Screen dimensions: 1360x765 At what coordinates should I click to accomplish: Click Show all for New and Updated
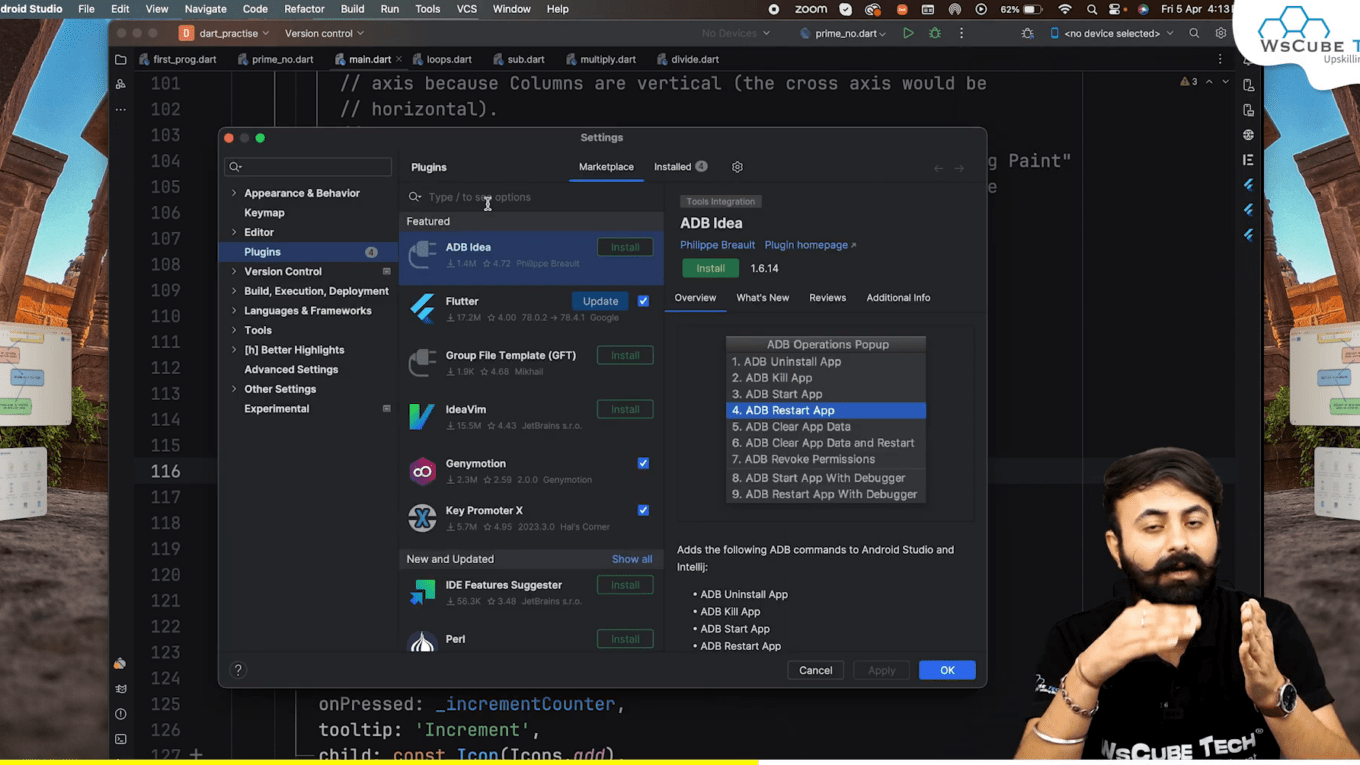pyautogui.click(x=632, y=559)
